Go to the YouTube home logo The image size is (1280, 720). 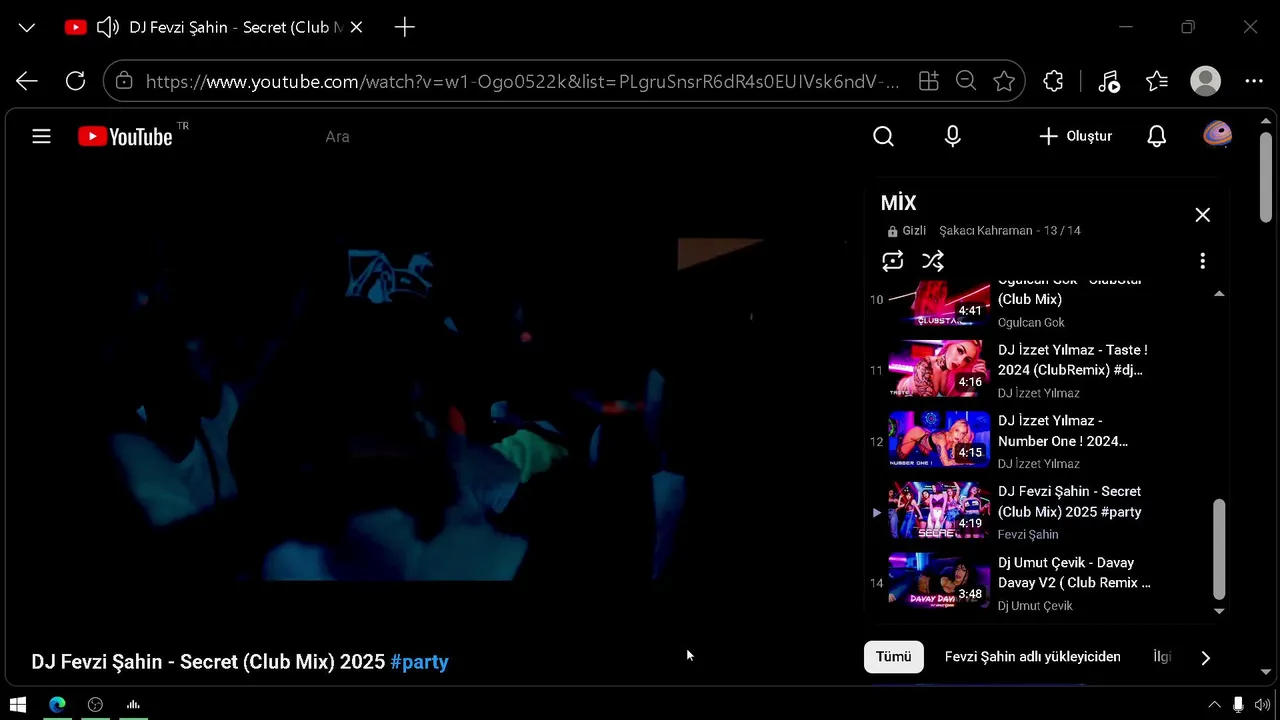pyautogui.click(x=126, y=137)
